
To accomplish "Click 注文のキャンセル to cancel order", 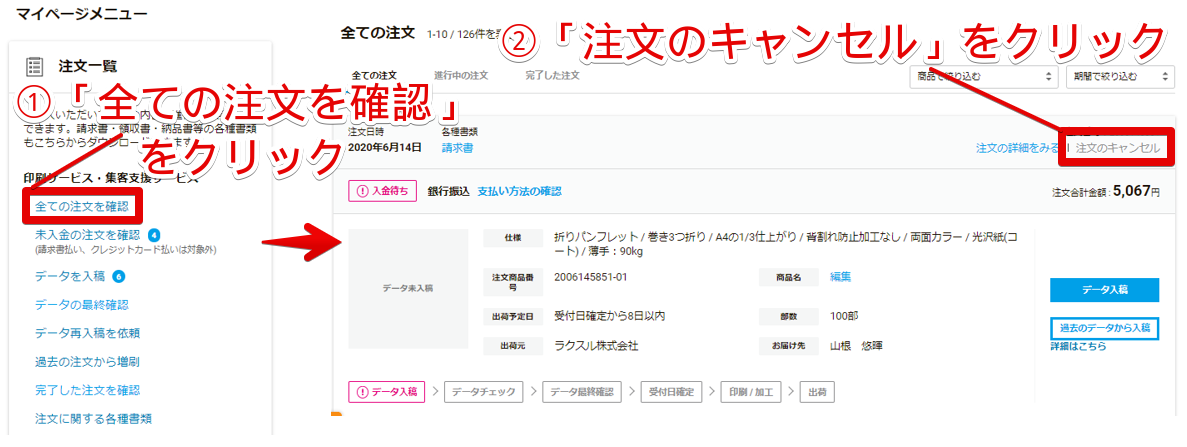I will [1117, 148].
